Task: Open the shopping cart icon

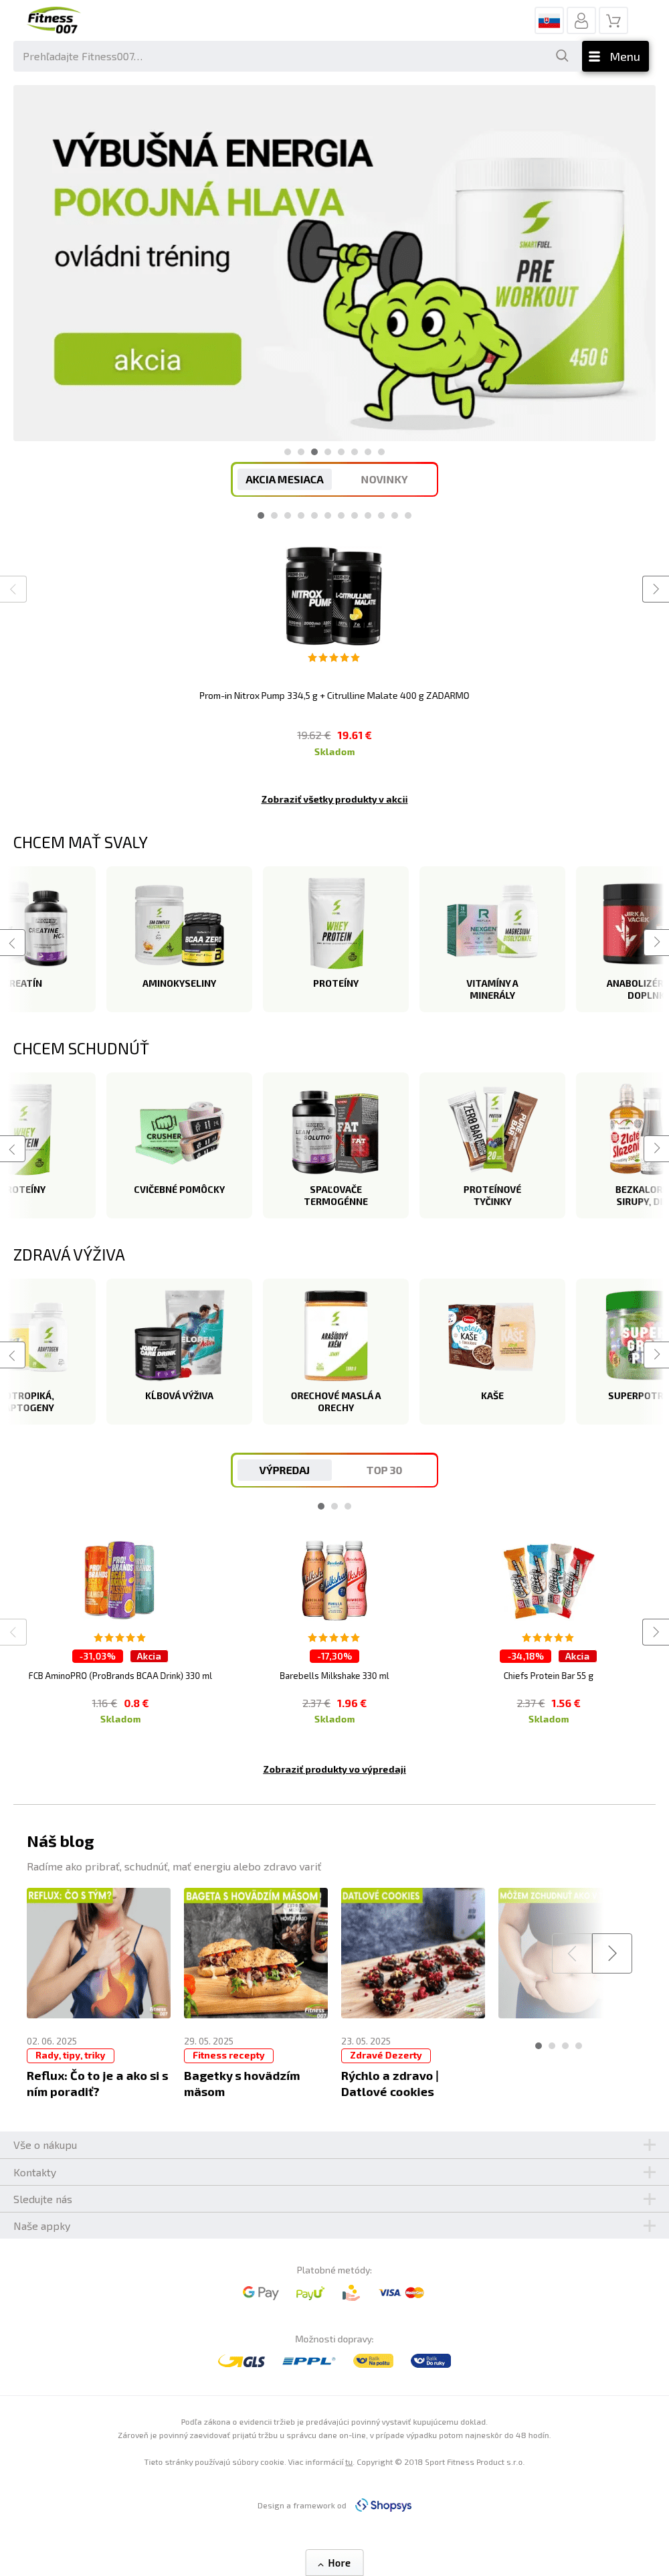Action: click(x=614, y=20)
